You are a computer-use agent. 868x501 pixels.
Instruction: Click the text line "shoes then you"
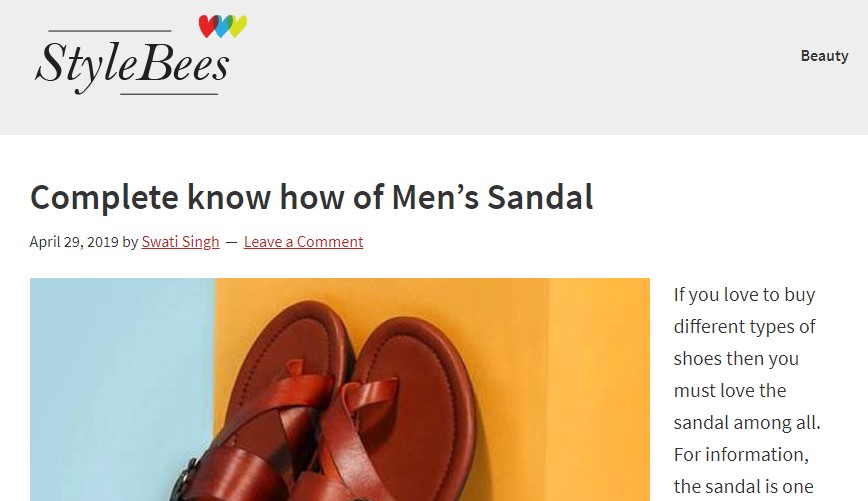[x=735, y=359]
